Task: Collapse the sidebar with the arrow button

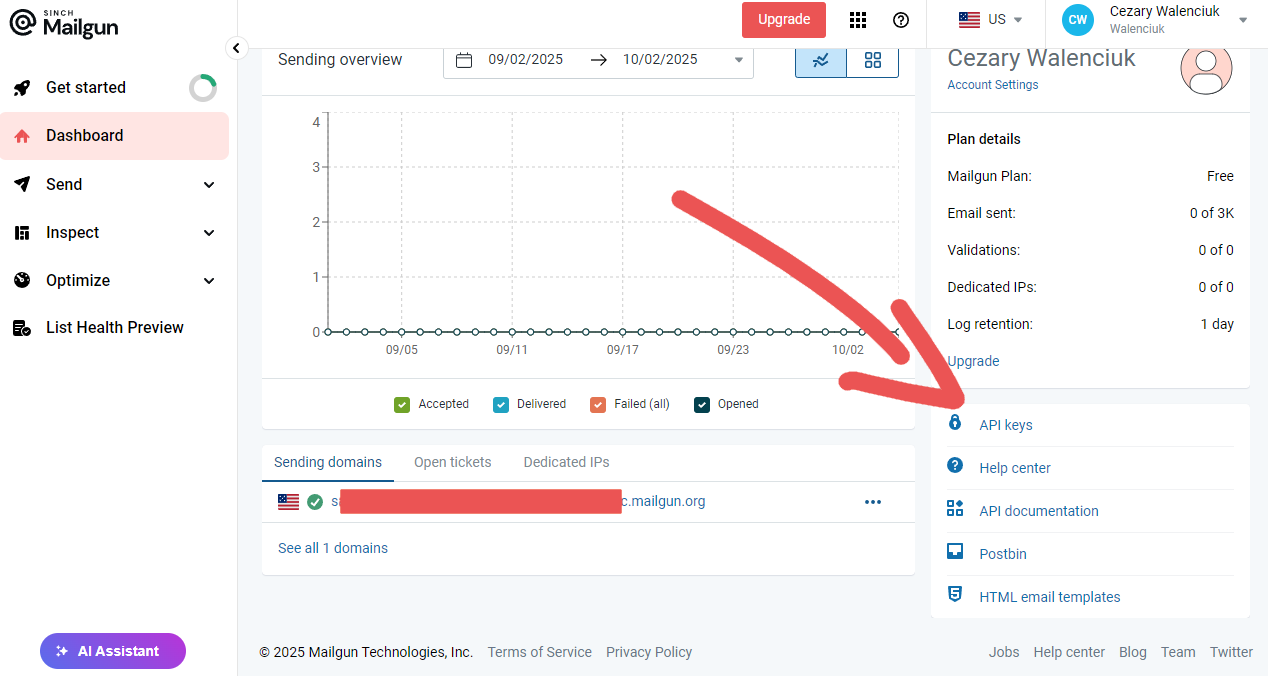Action: [236, 47]
